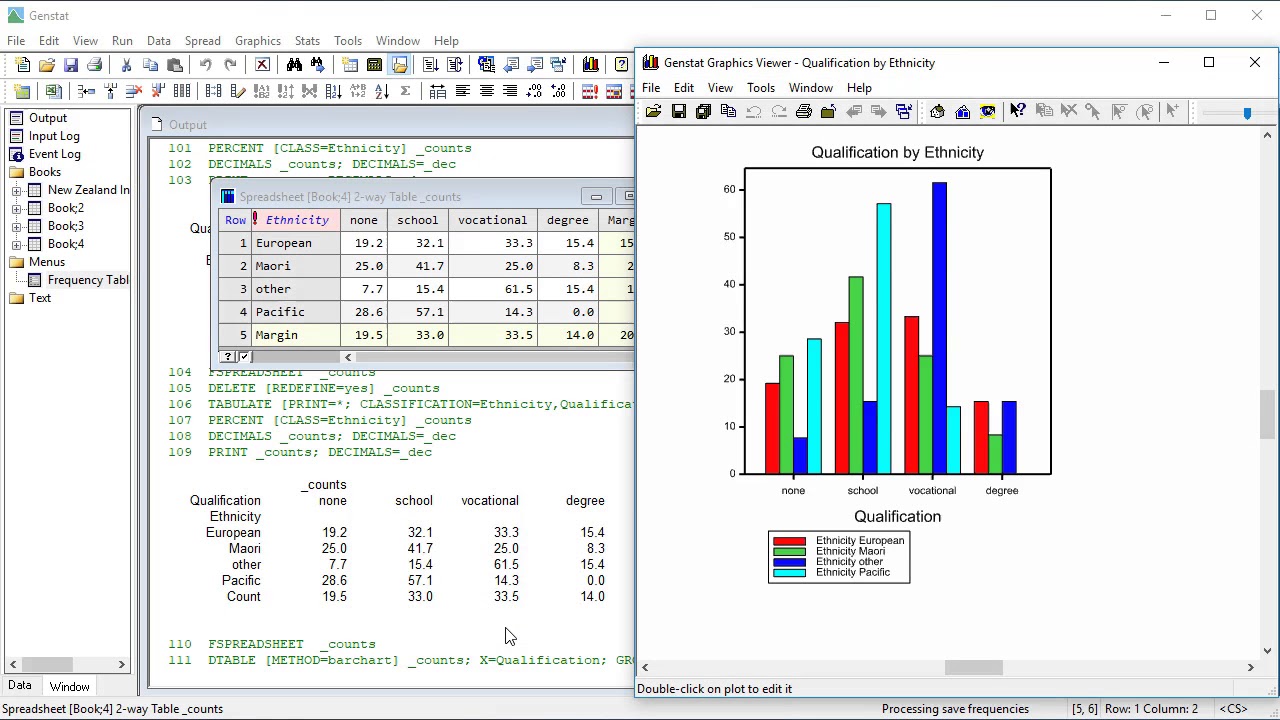Select the Text folder in navigation tree
Image resolution: width=1280 pixels, height=720 pixels.
tap(40, 298)
